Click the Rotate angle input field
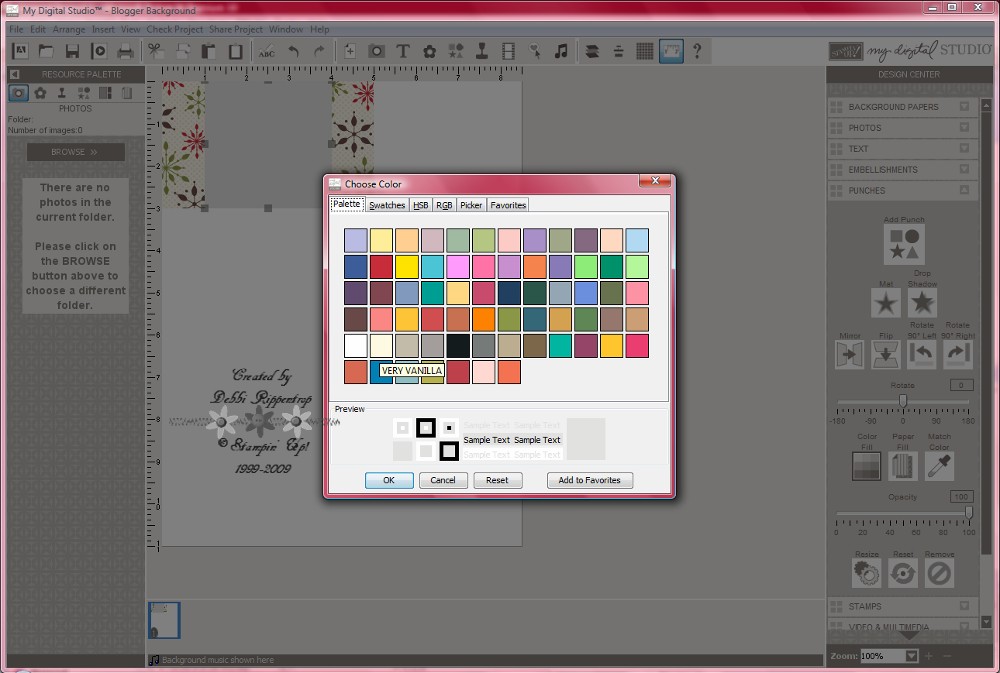Viewport: 1000px width, 673px height. [961, 385]
